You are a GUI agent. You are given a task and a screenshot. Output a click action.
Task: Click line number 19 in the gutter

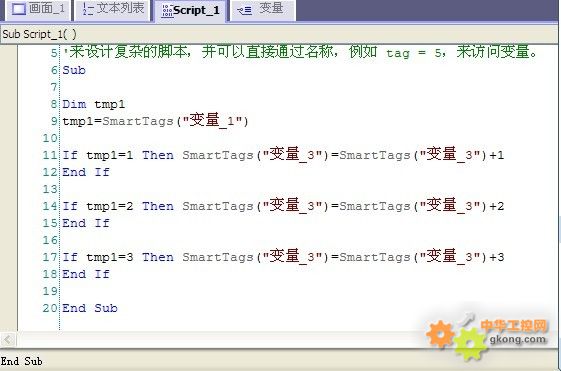tap(50, 291)
